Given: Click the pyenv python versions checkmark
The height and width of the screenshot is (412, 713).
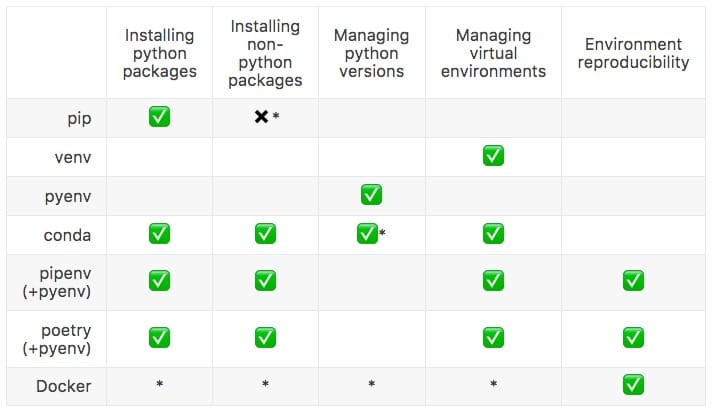Looking at the screenshot, I should (x=371, y=195).
